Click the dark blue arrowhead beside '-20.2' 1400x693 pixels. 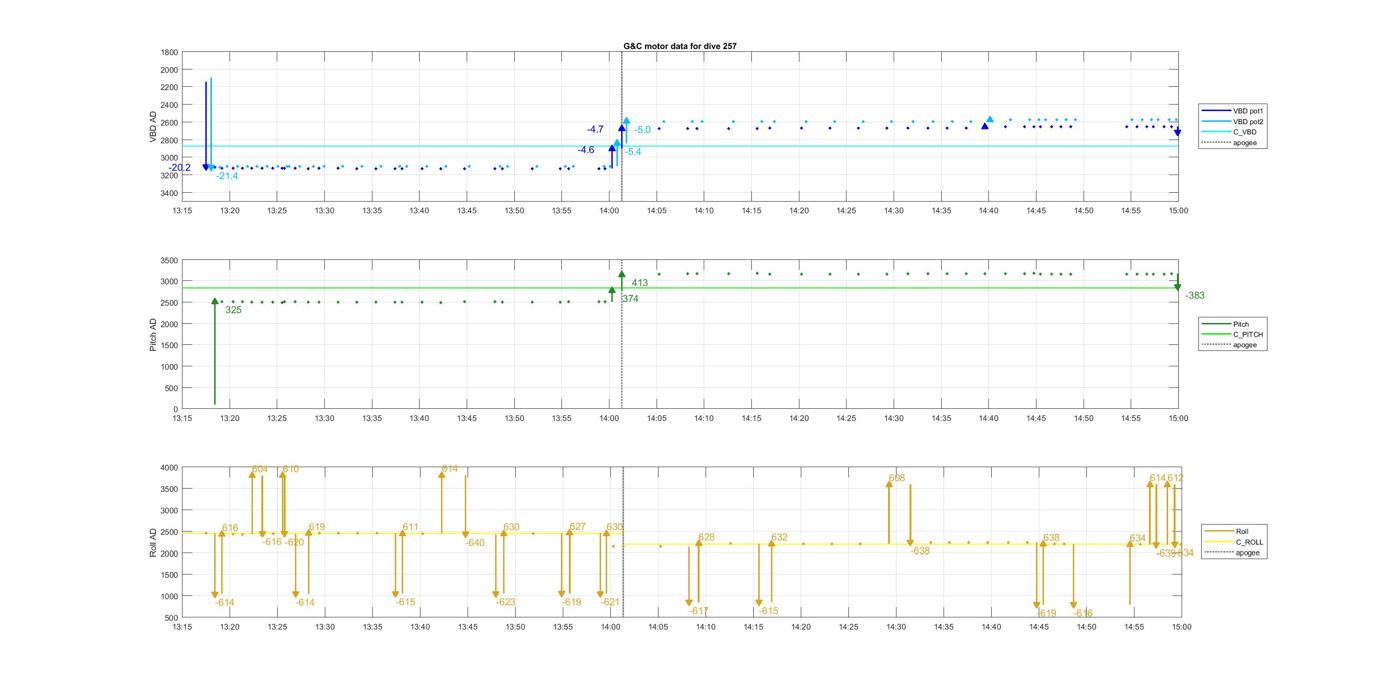pos(206,167)
